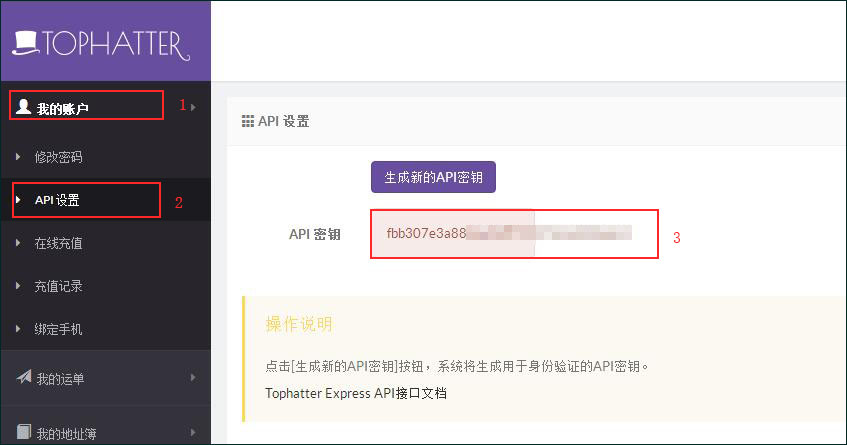Open Tophatter Express API接口文档 link
847x445 pixels.
(x=355, y=393)
